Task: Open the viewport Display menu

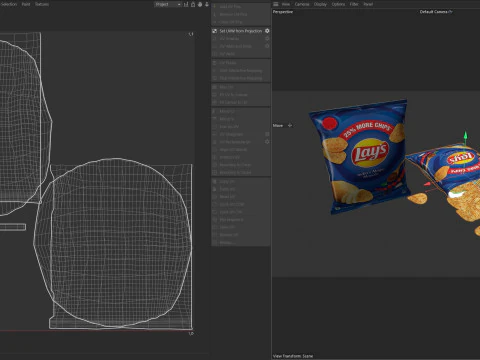Action: point(320,4)
